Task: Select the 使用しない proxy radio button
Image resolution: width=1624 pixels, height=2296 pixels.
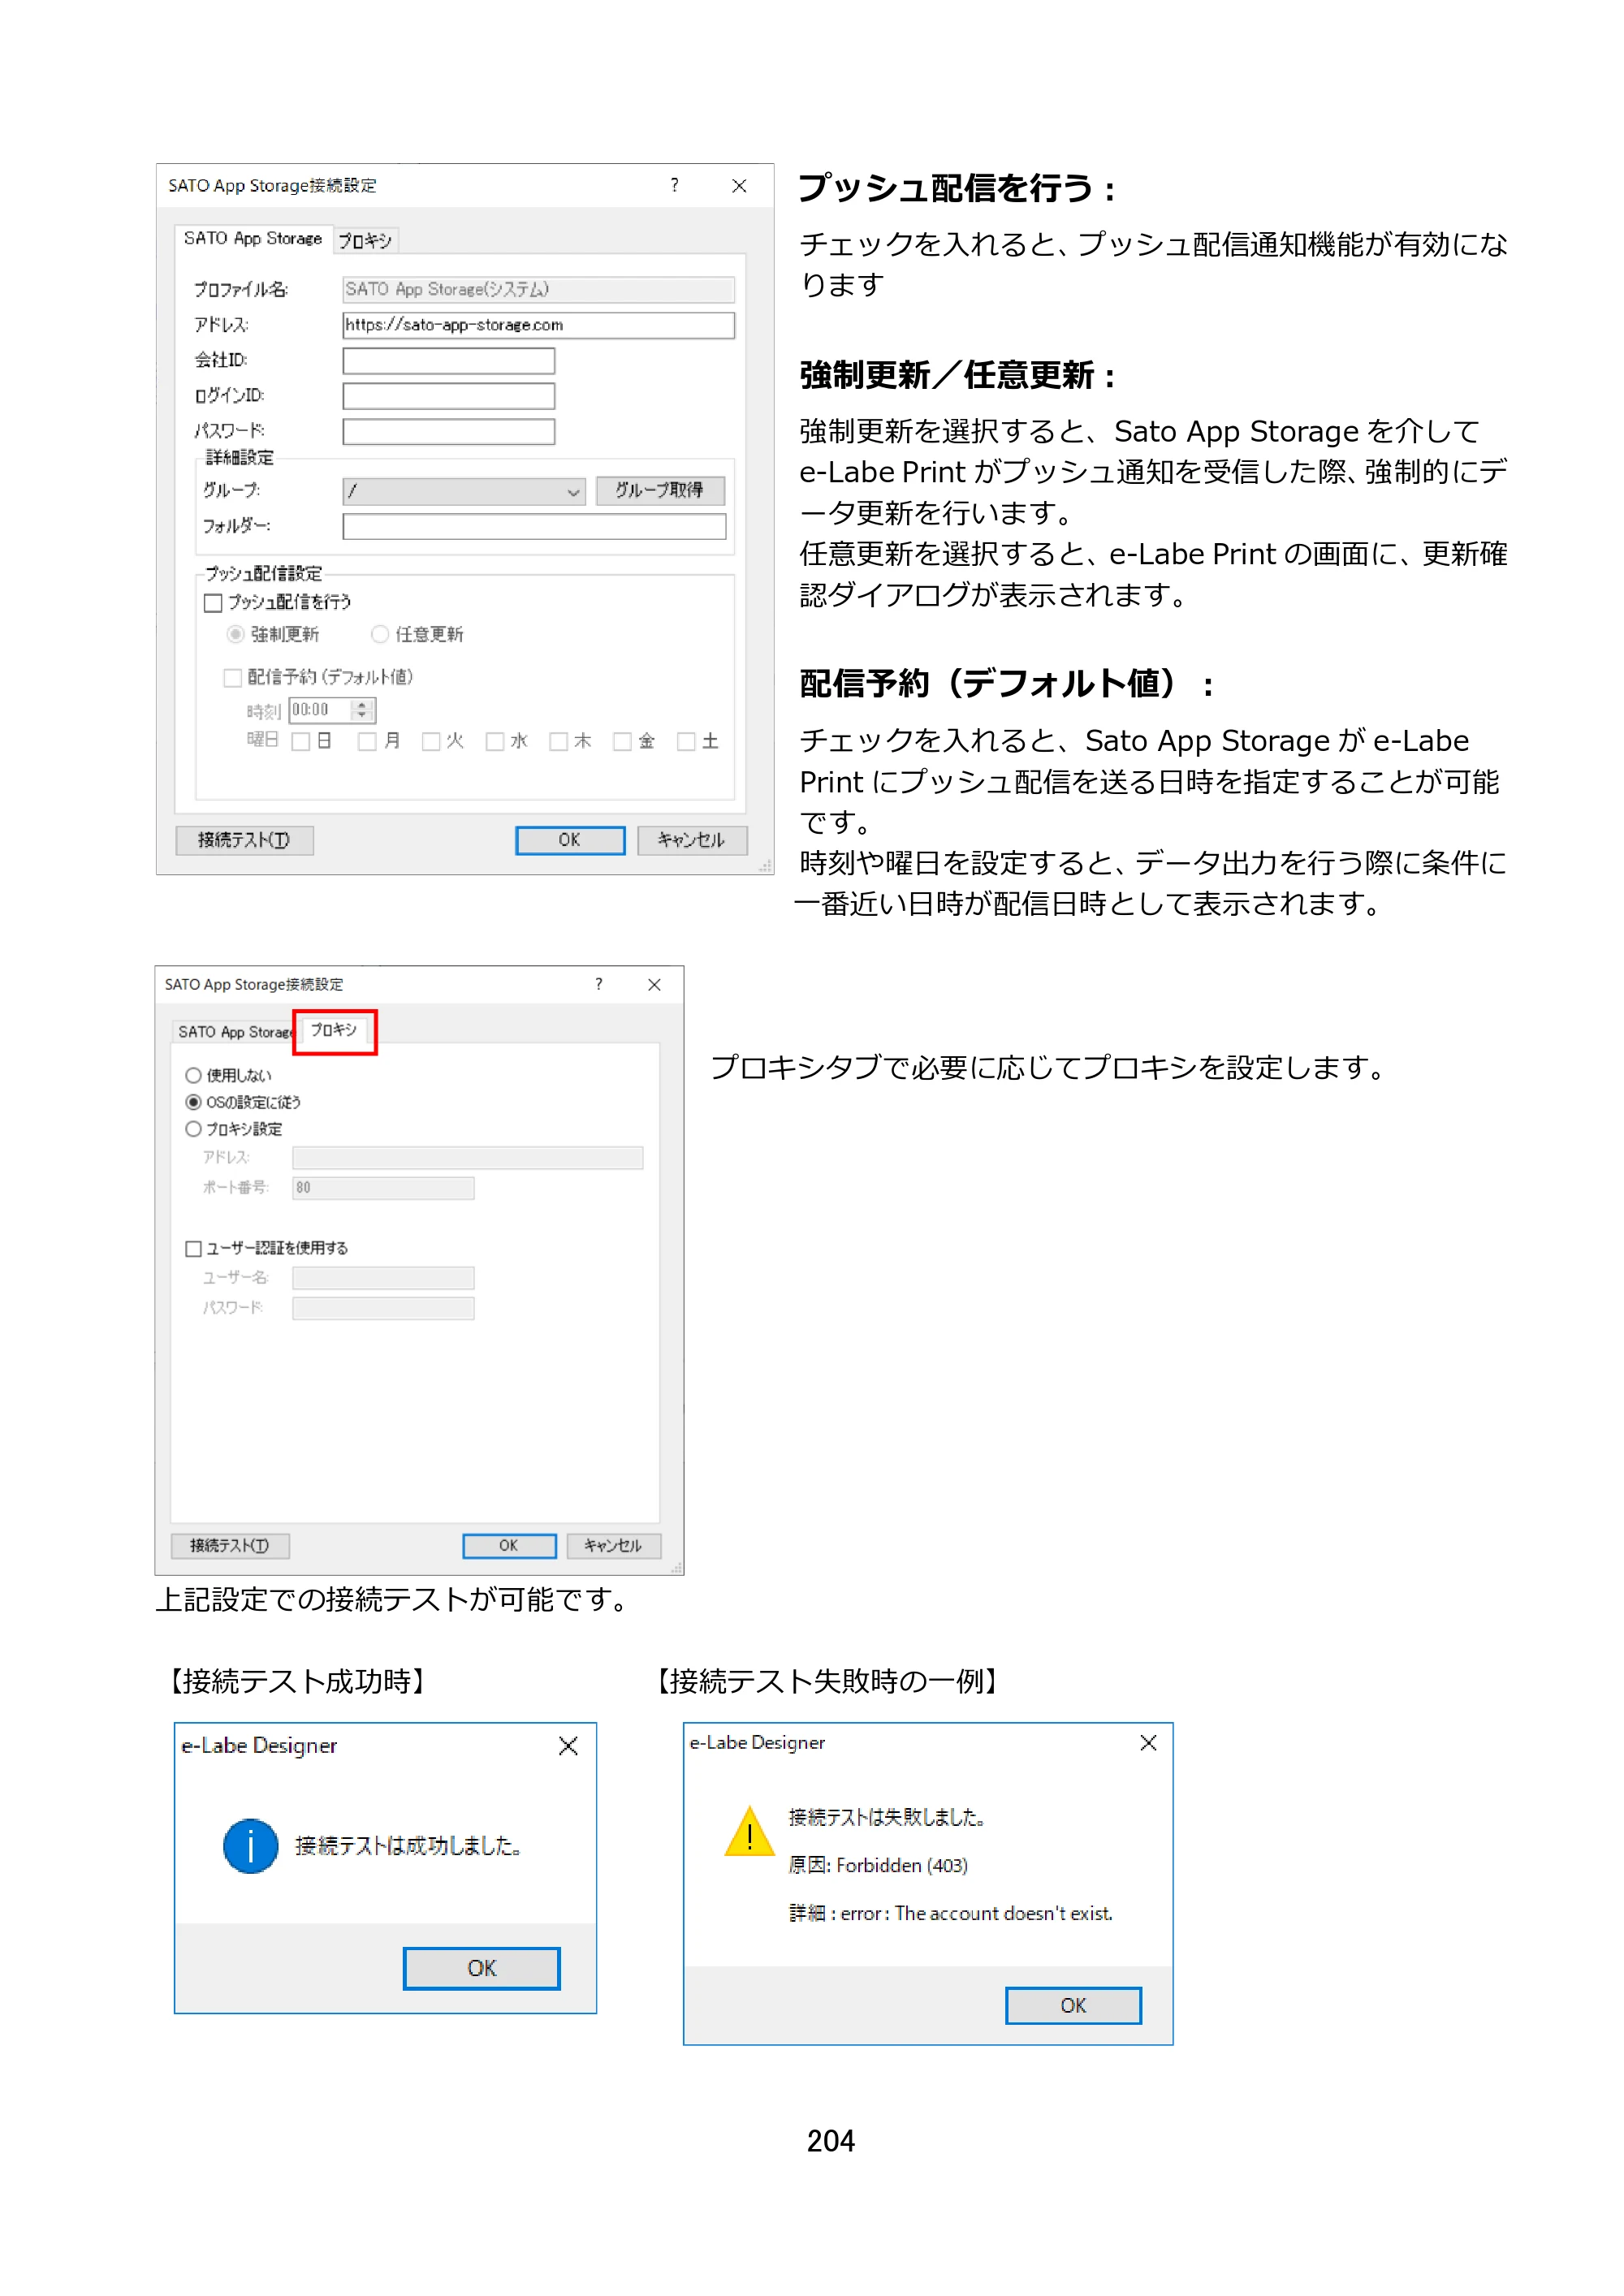Action: [x=193, y=1075]
